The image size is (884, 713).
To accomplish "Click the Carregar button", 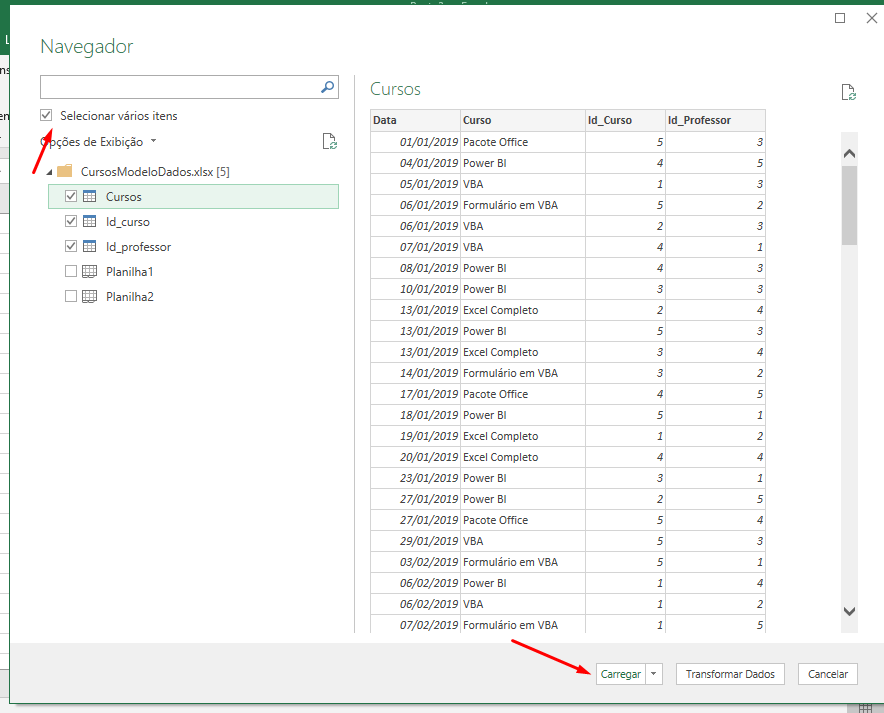I will point(621,674).
